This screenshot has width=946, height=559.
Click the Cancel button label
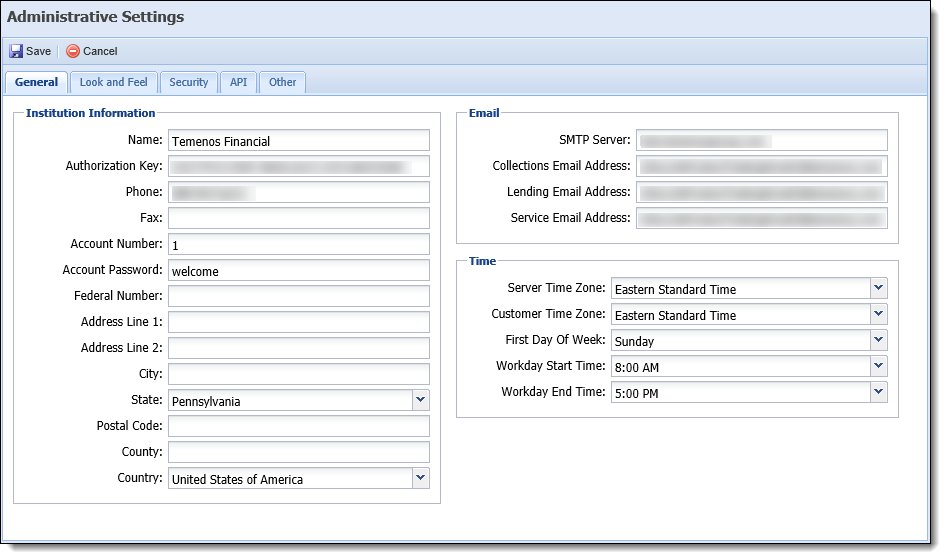coord(100,51)
